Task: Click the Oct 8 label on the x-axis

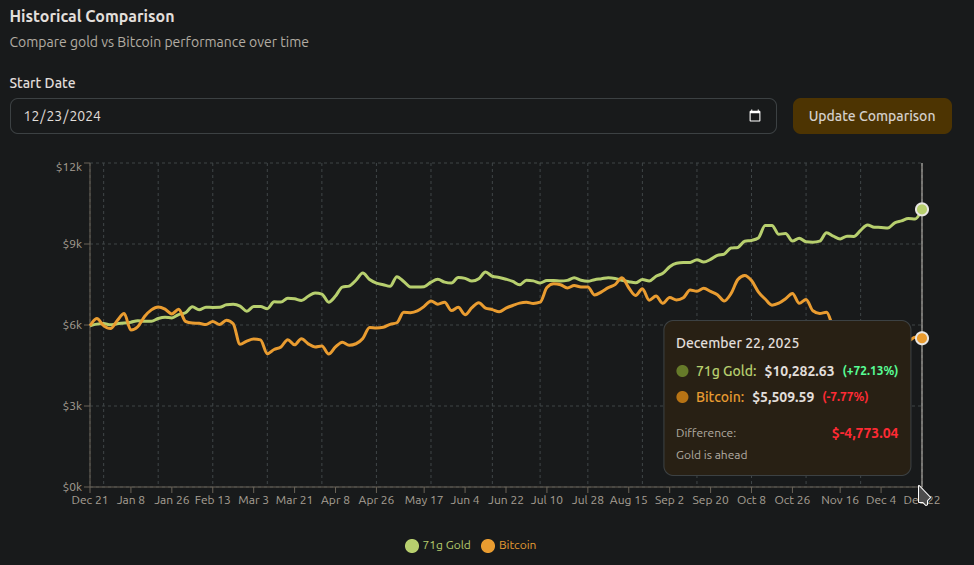Action: coord(750,500)
